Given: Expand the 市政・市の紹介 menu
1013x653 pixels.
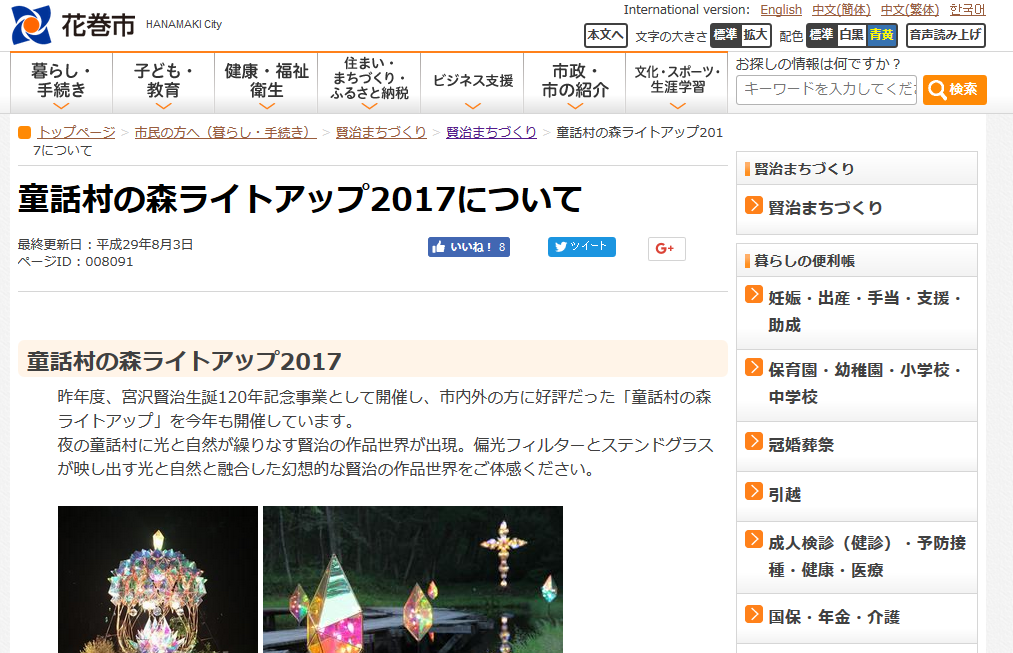Looking at the screenshot, I should [574, 83].
